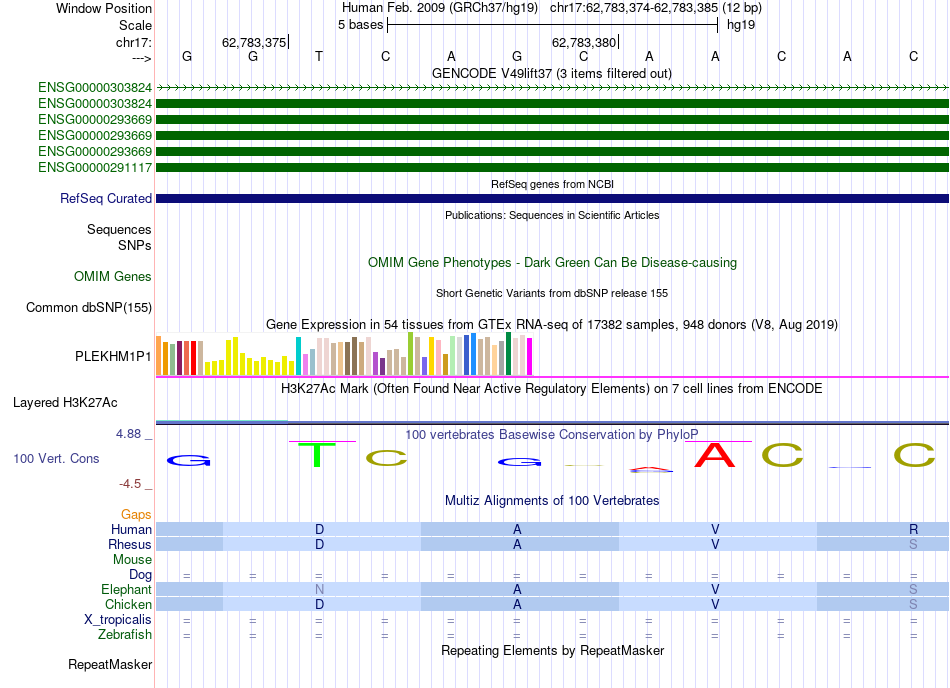
Task: Click the 100 Vert. Cons label
Action: pos(56,458)
